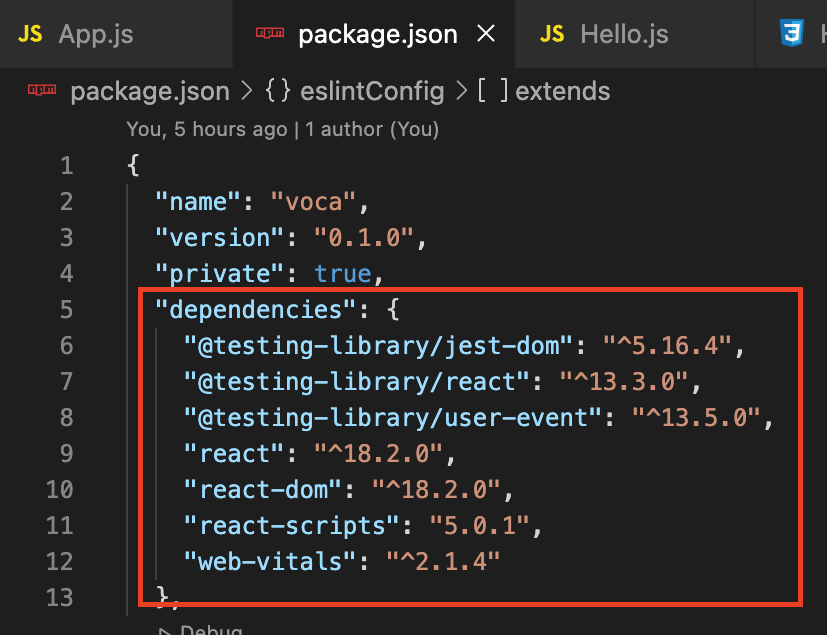Click line number 13 in gutter
Screen dimensions: 827x635
(60, 598)
